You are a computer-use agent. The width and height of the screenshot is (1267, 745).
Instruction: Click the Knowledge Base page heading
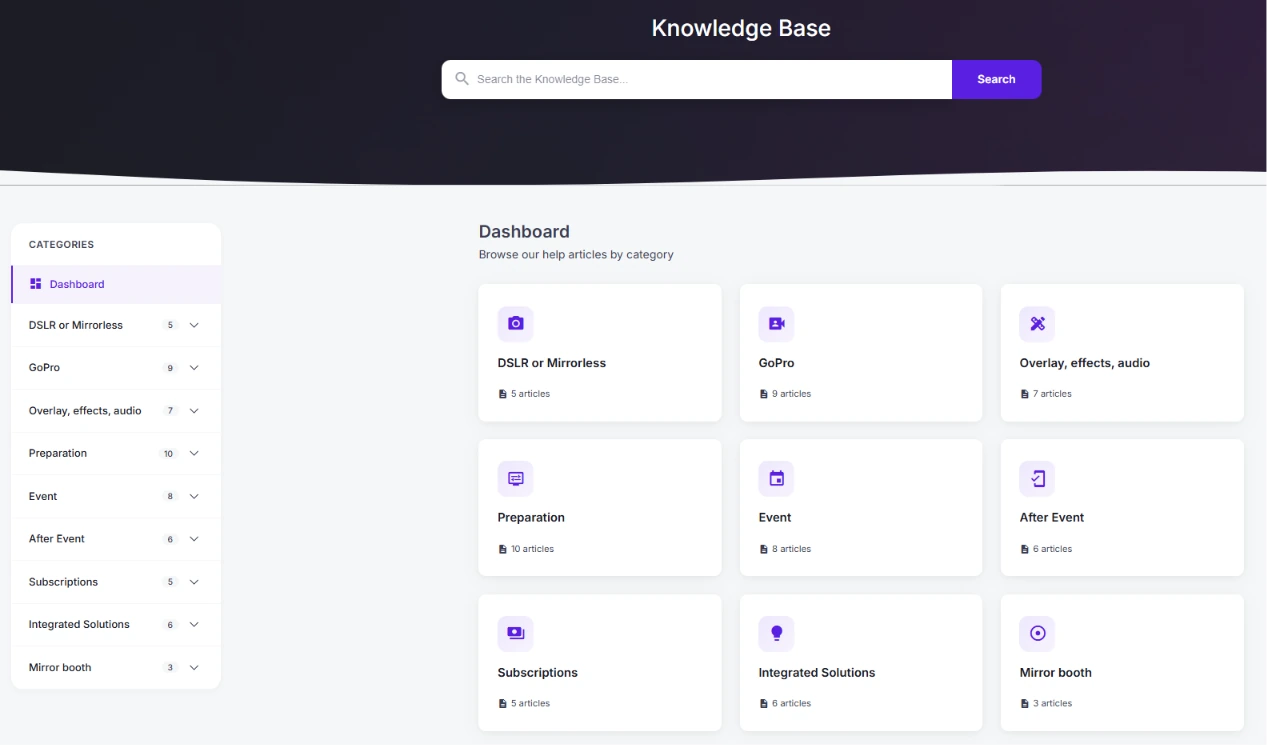click(741, 28)
